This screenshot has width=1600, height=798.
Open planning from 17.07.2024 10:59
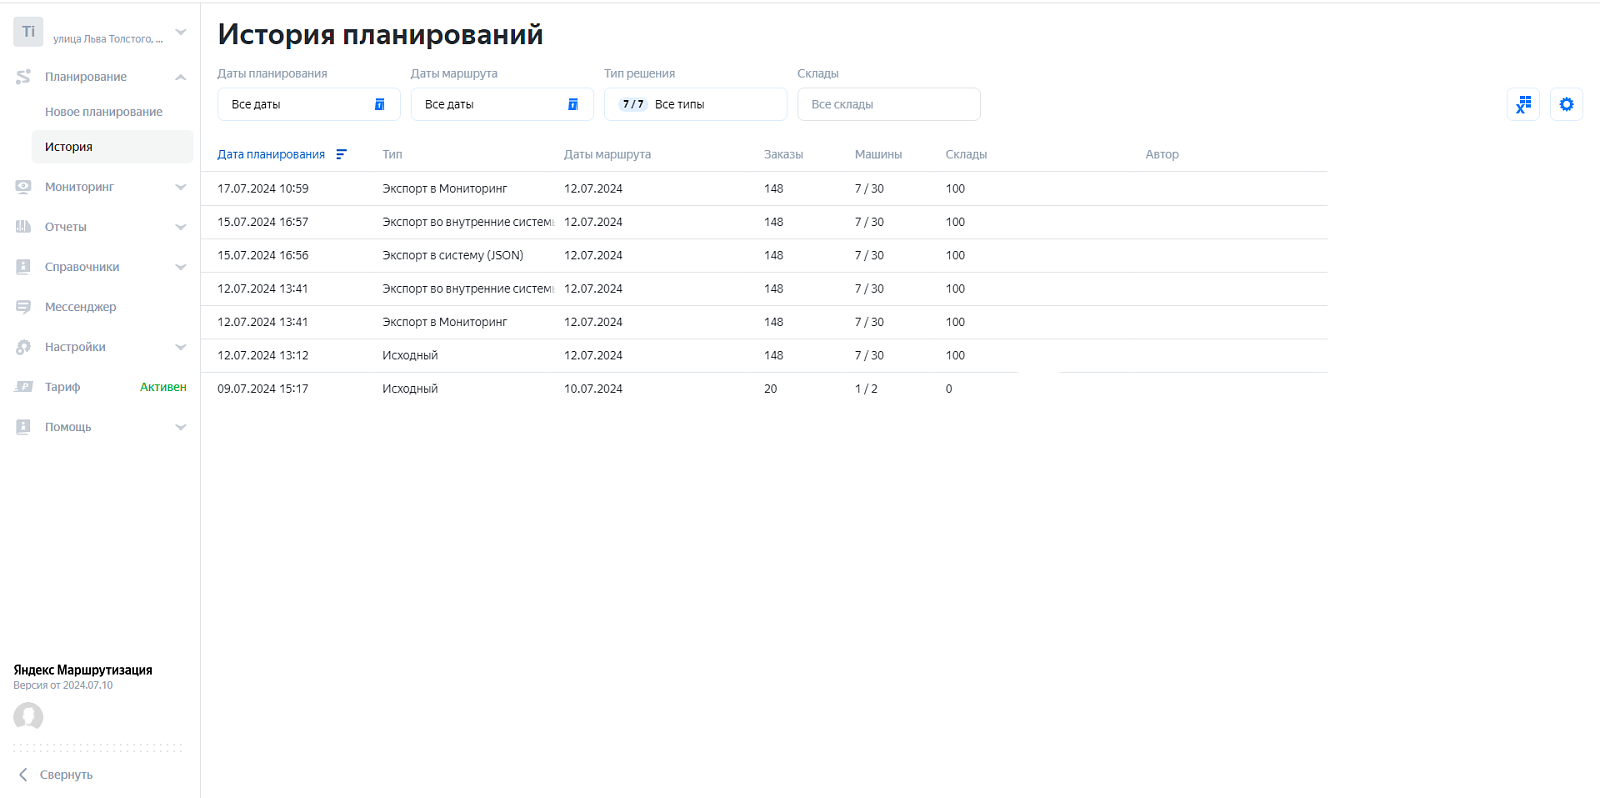pyautogui.click(x=764, y=189)
